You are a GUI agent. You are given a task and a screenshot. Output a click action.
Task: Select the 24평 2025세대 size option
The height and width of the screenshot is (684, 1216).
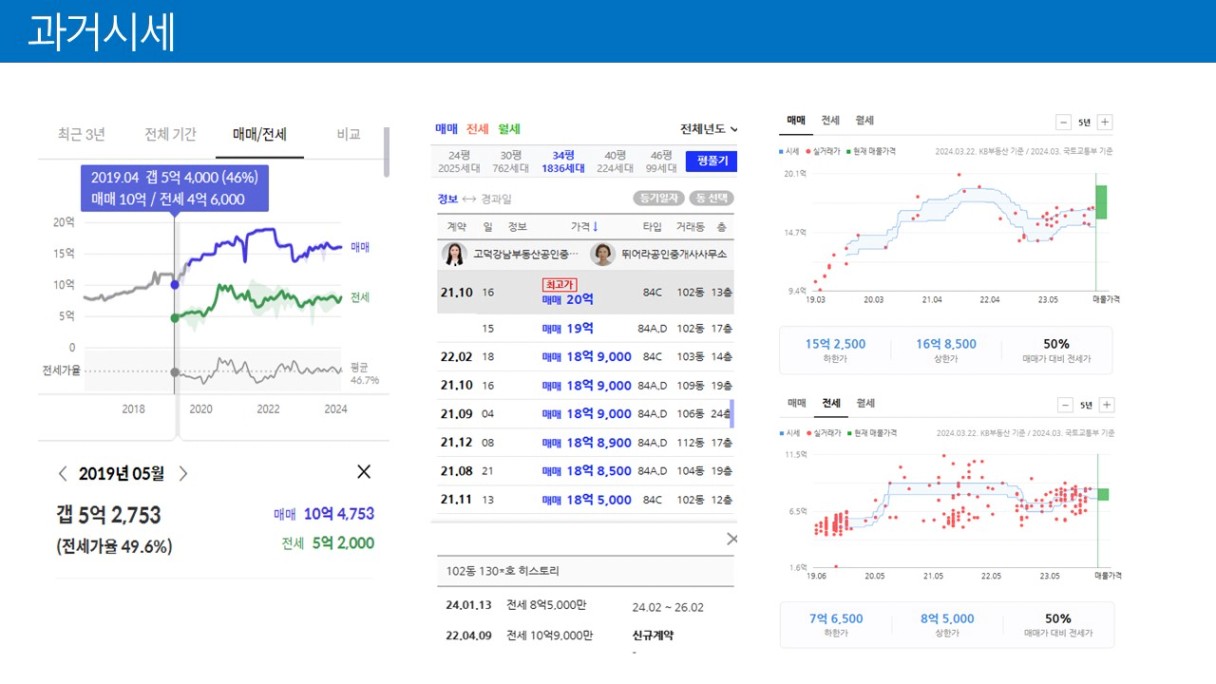point(459,161)
